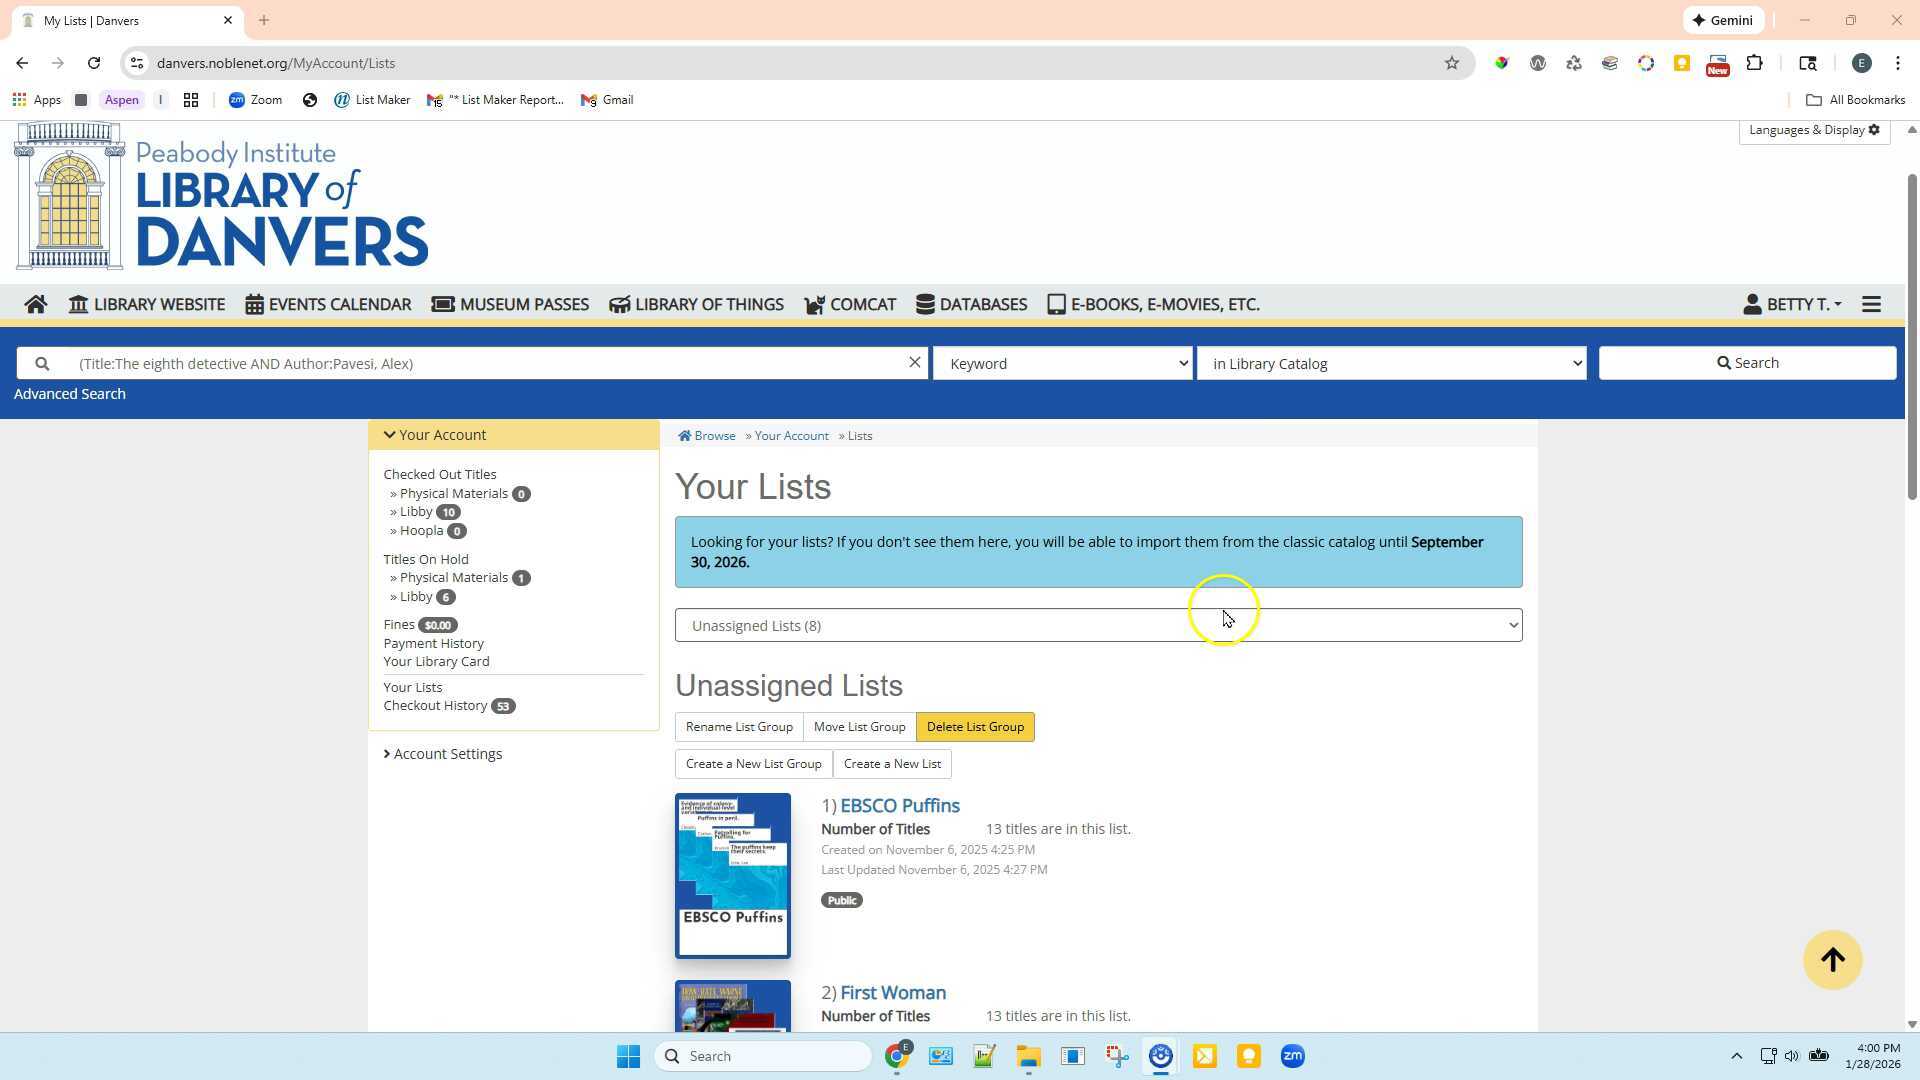The width and height of the screenshot is (1920, 1080).
Task: Open the EBSCO Puffins list cover thumbnail
Action: (x=732, y=875)
